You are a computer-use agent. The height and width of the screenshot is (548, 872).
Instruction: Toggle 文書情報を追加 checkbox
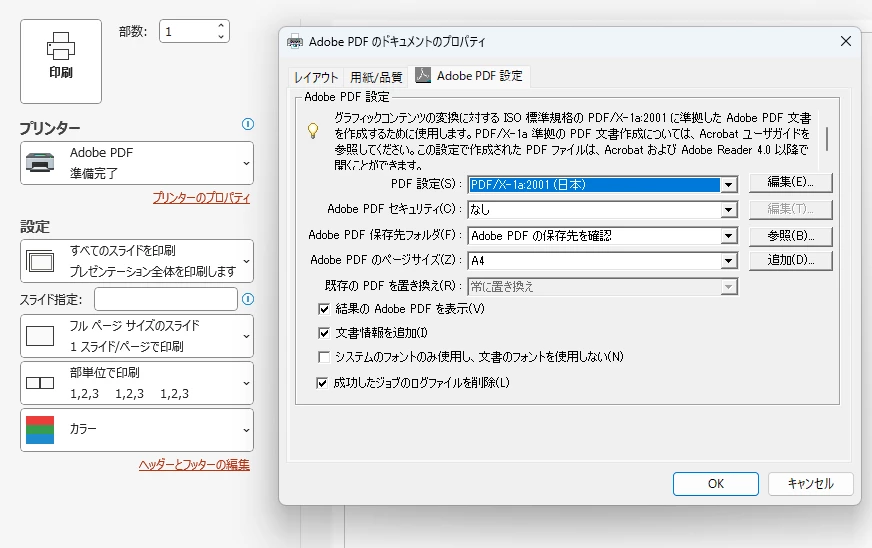[x=324, y=333]
